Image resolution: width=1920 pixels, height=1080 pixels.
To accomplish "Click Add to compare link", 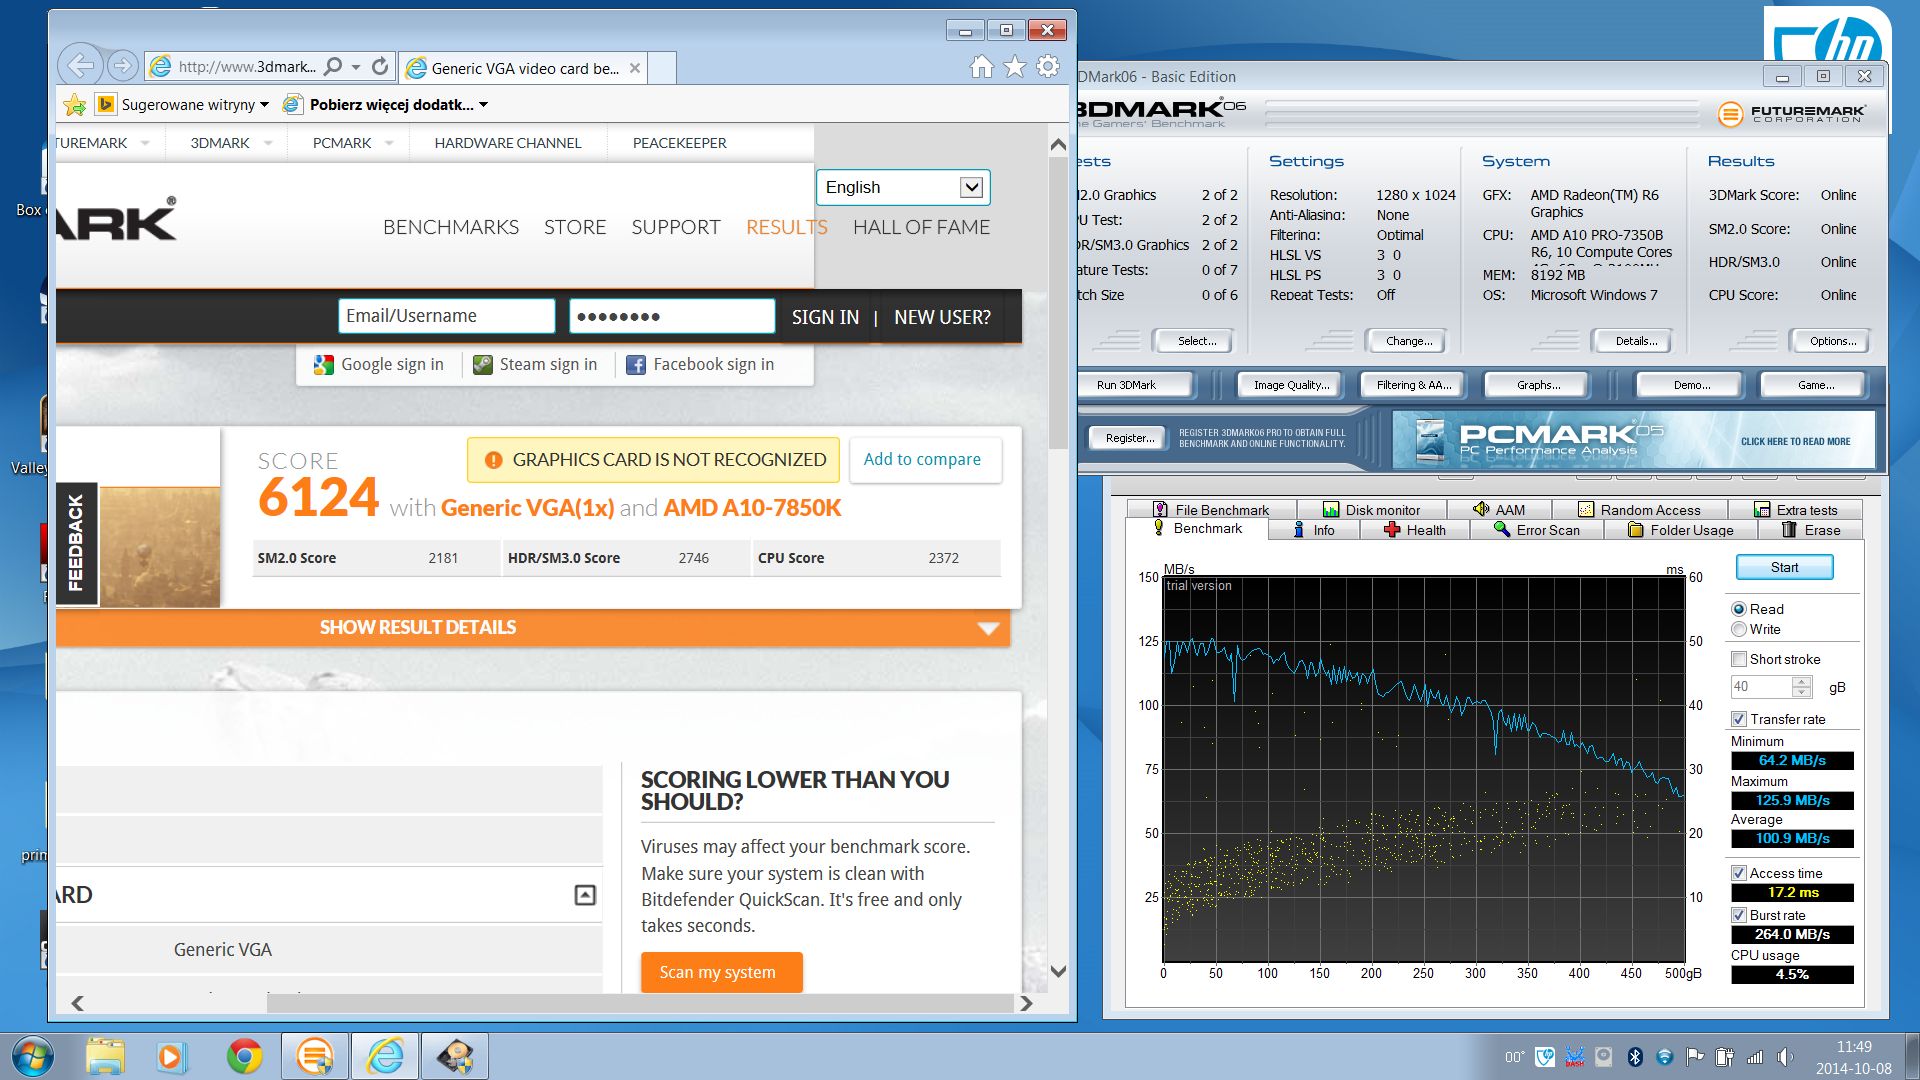I will coord(922,459).
